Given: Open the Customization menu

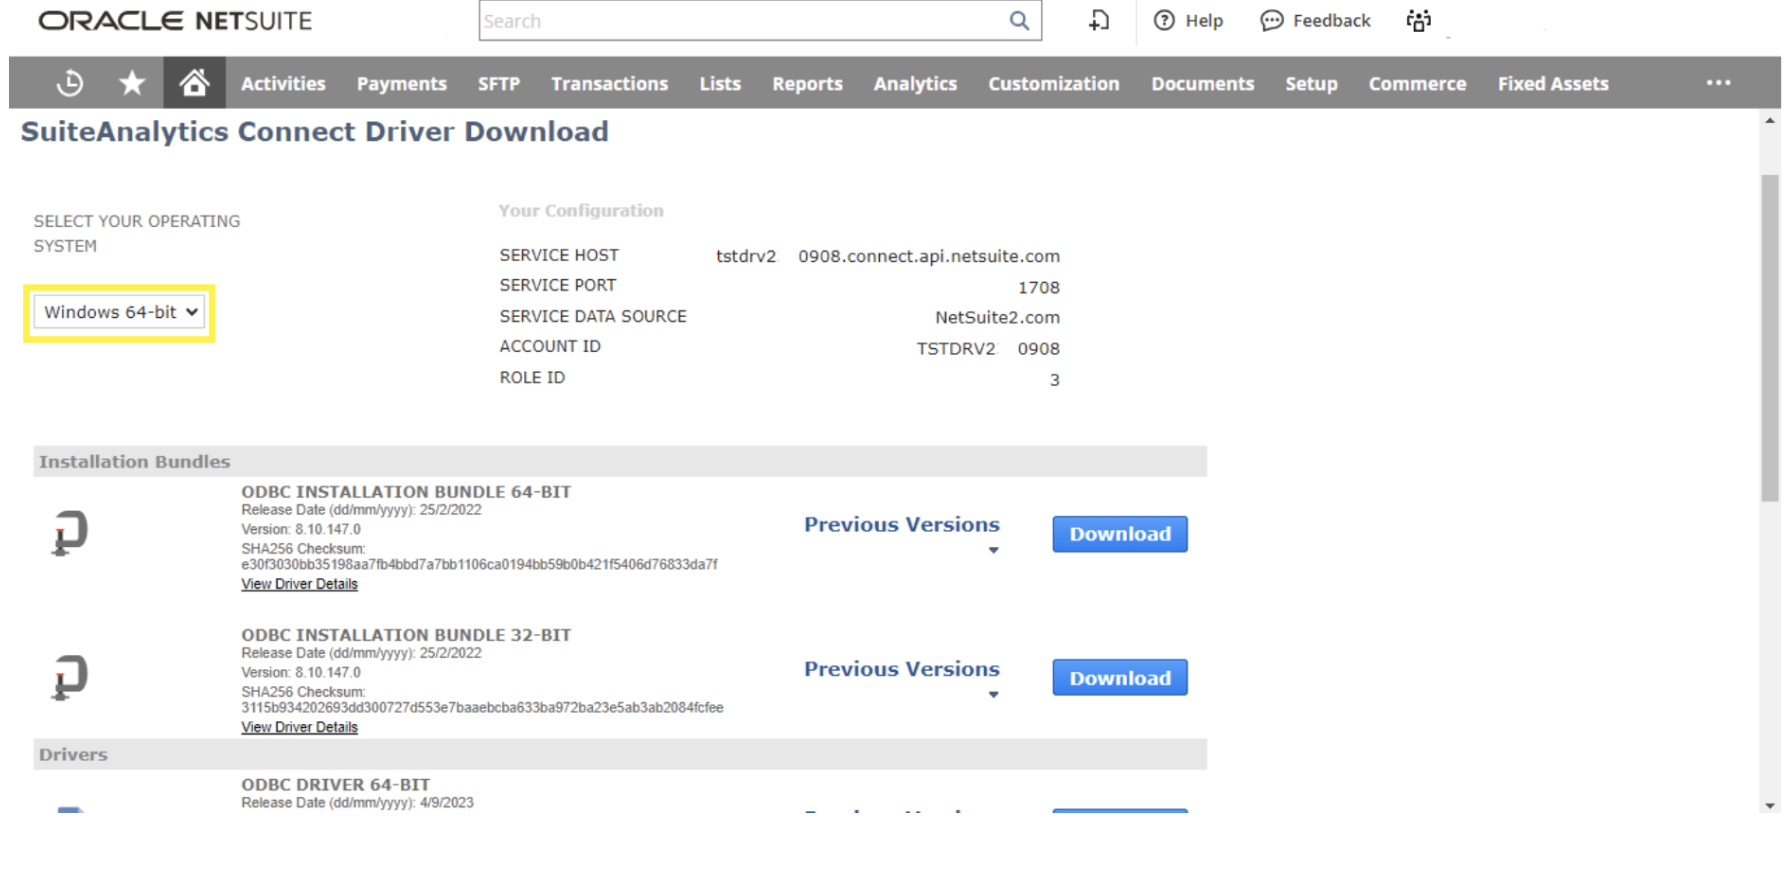Looking at the screenshot, I should point(1054,84).
